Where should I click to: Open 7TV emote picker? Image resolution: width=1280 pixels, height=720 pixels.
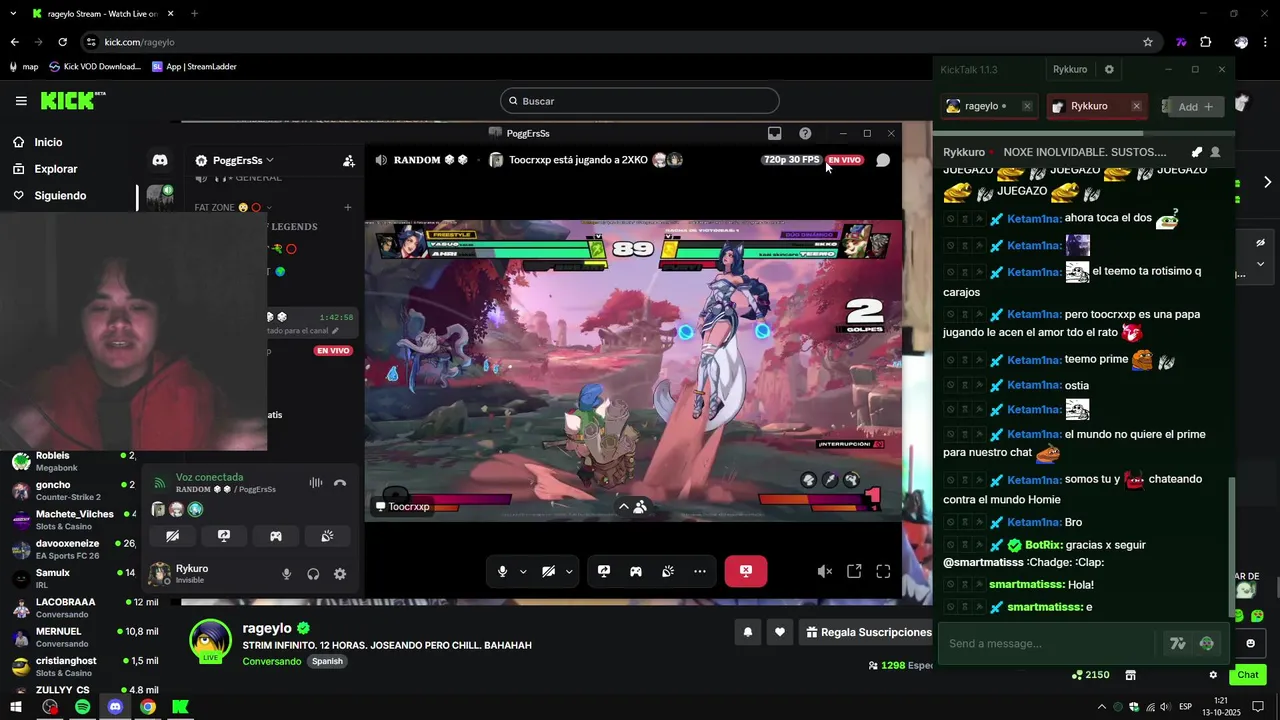click(x=1178, y=644)
